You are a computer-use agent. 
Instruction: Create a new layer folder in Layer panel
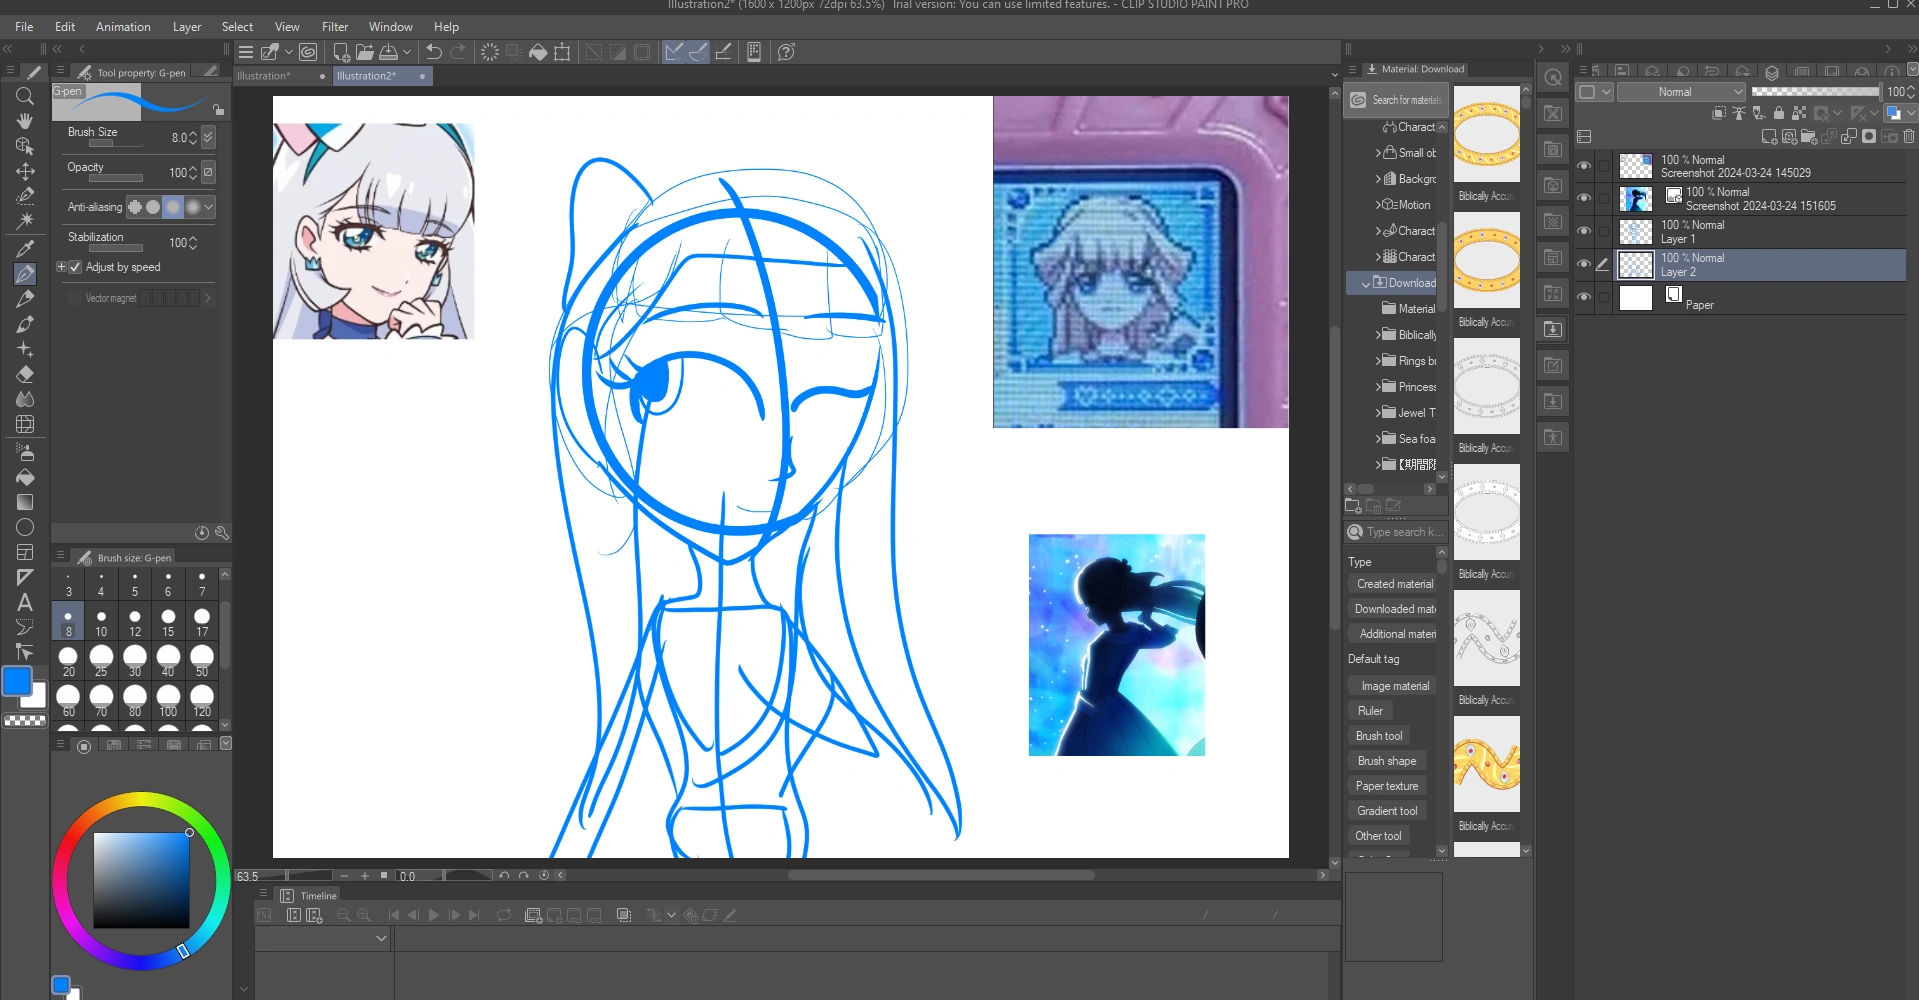click(x=1810, y=138)
